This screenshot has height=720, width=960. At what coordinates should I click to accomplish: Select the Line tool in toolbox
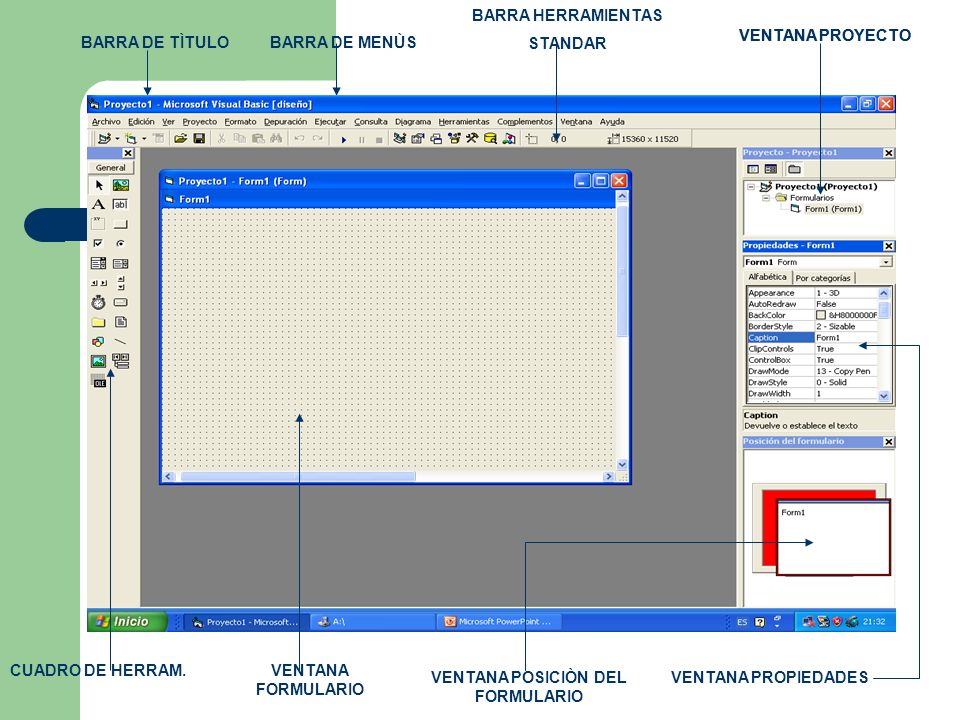[121, 342]
